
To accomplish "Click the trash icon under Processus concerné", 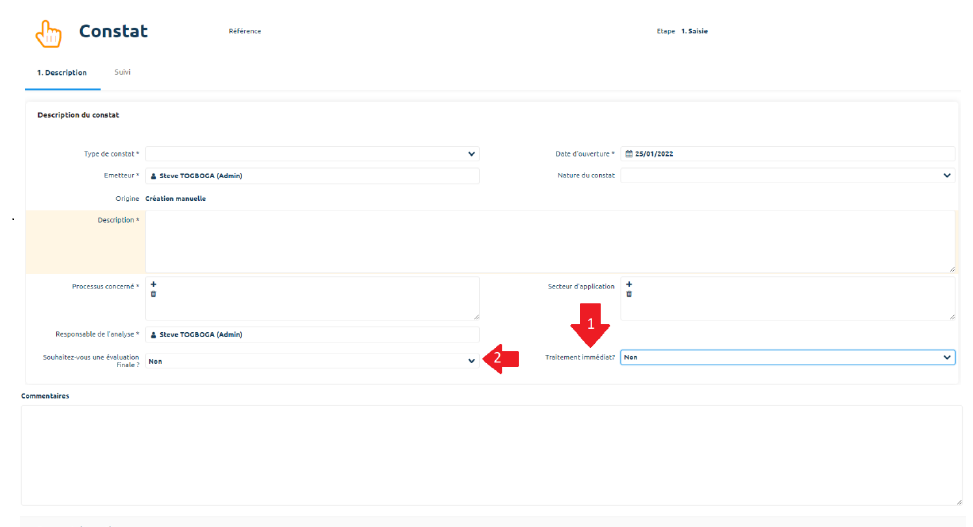I will (x=153, y=294).
